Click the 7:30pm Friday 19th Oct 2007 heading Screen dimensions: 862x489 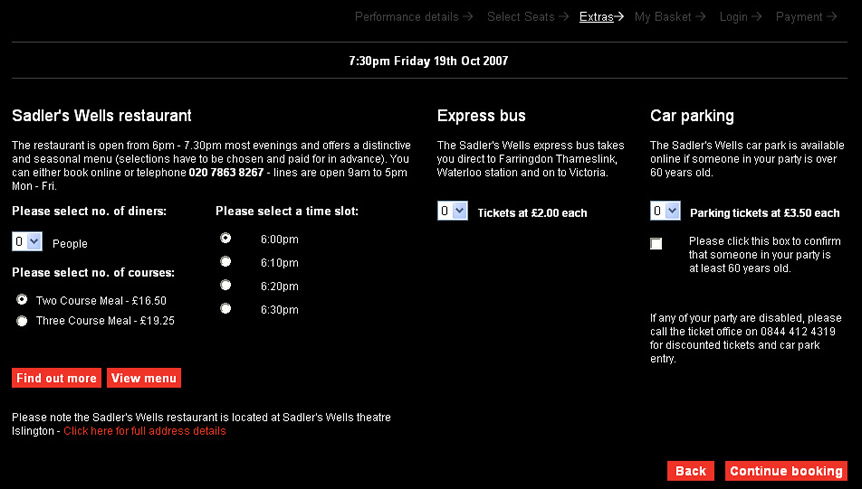[x=428, y=61]
